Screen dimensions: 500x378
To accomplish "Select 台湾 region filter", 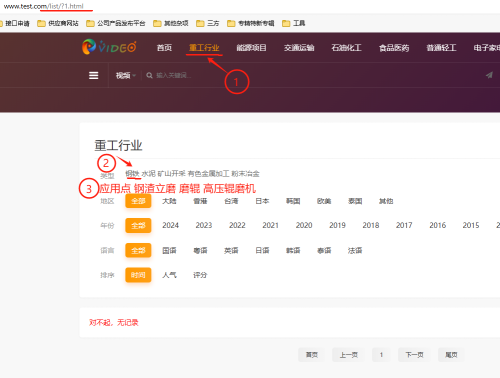I will tap(231, 201).
